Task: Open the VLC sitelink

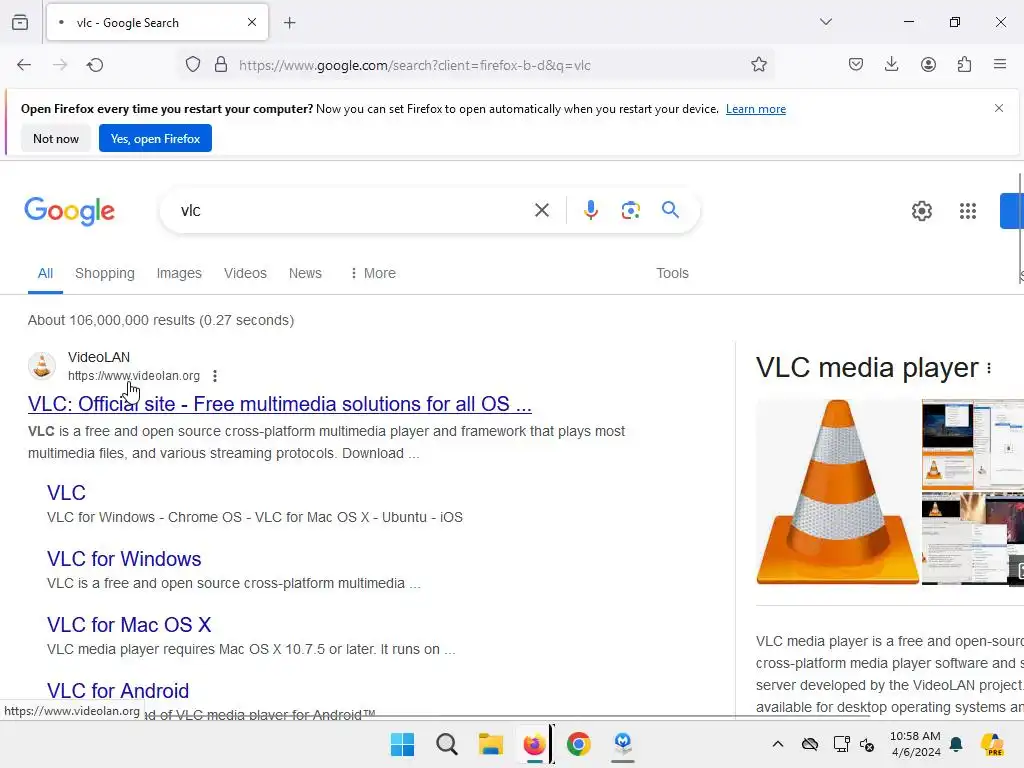Action: [66, 493]
